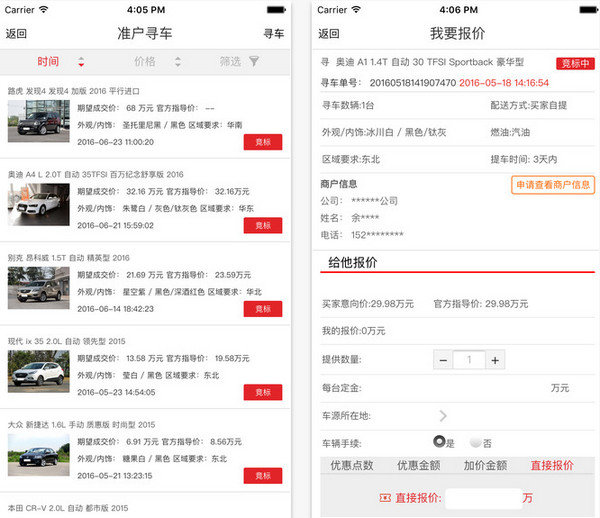Screen dimensions: 600x518
Task: Select the 现代 ix 35 2.0L 领先型 title
Action: (67, 341)
